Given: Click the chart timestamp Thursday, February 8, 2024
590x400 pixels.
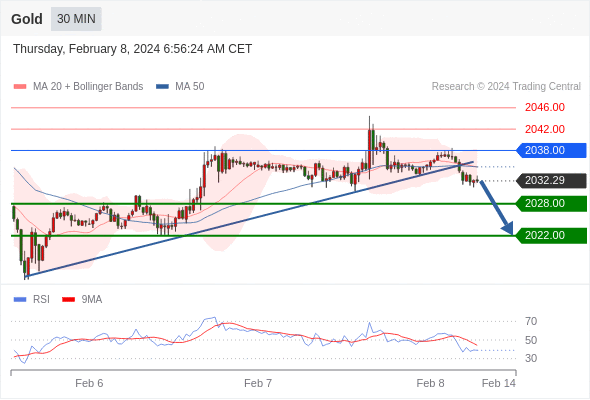Looking at the screenshot, I should (132, 49).
